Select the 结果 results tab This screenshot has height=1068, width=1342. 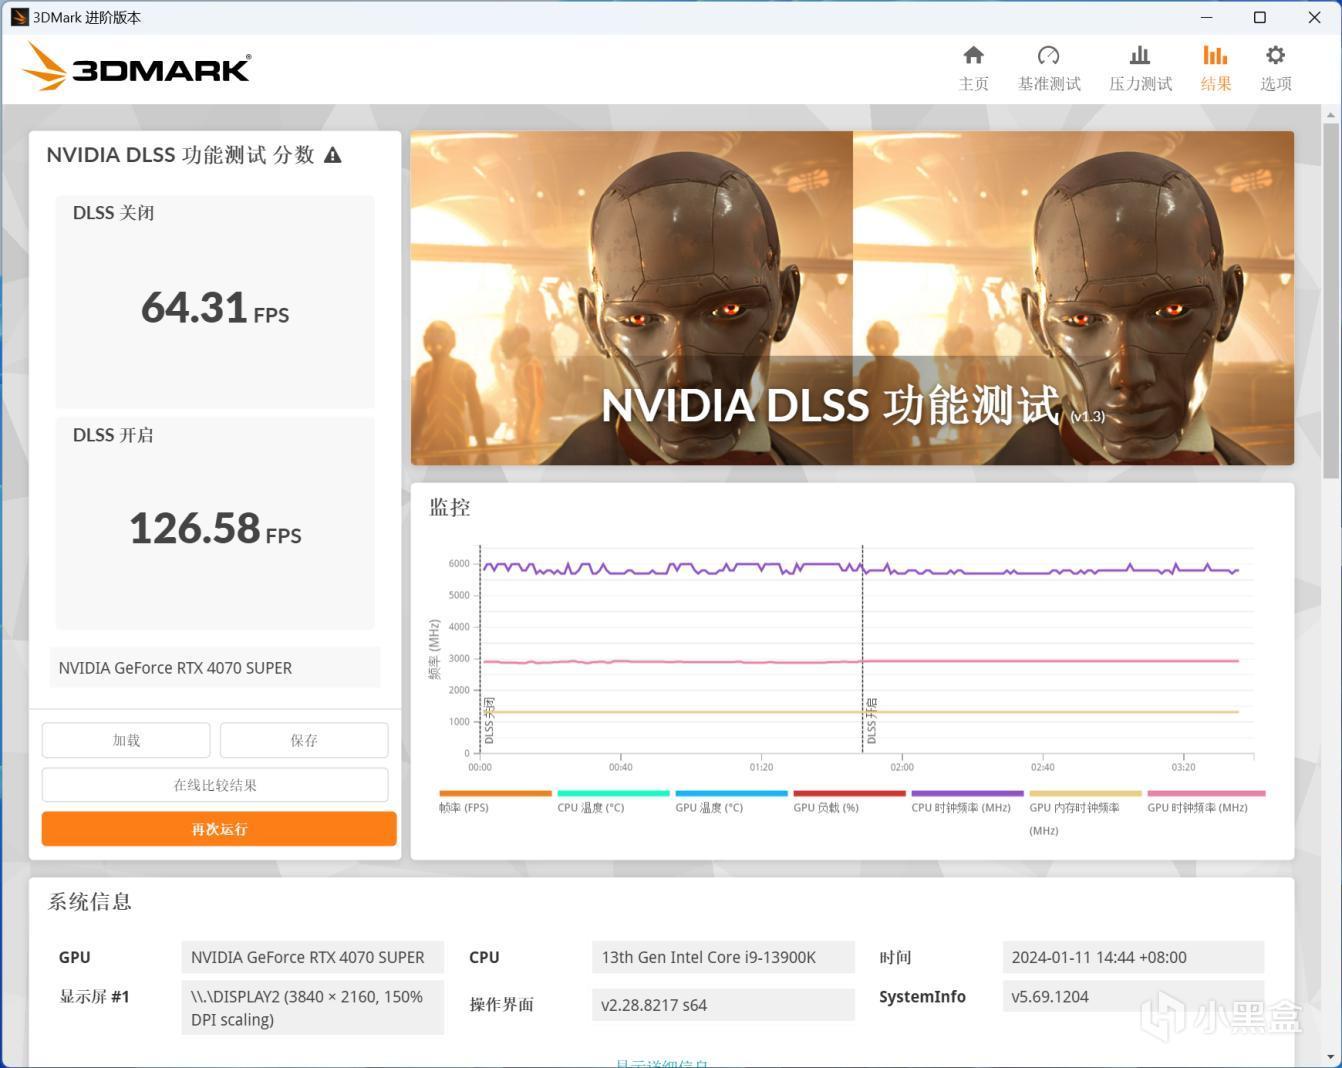[1215, 68]
